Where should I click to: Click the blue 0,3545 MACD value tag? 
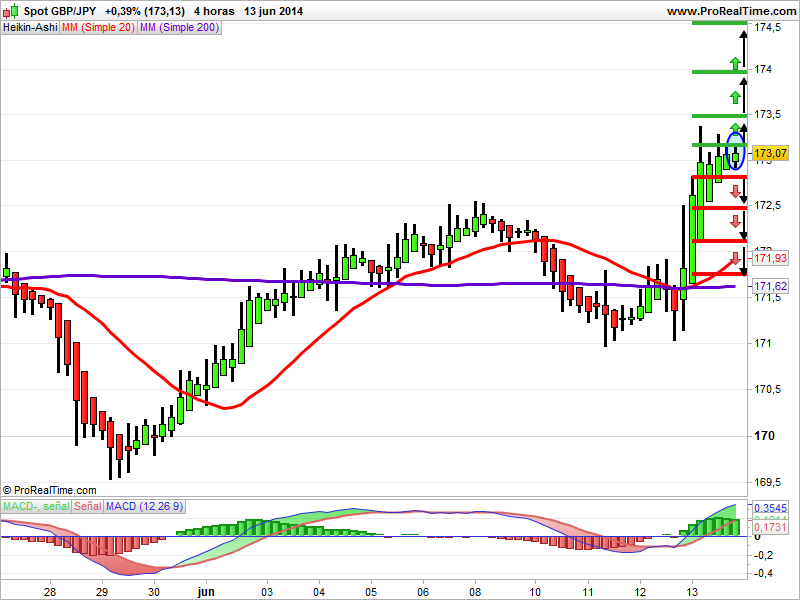click(770, 508)
